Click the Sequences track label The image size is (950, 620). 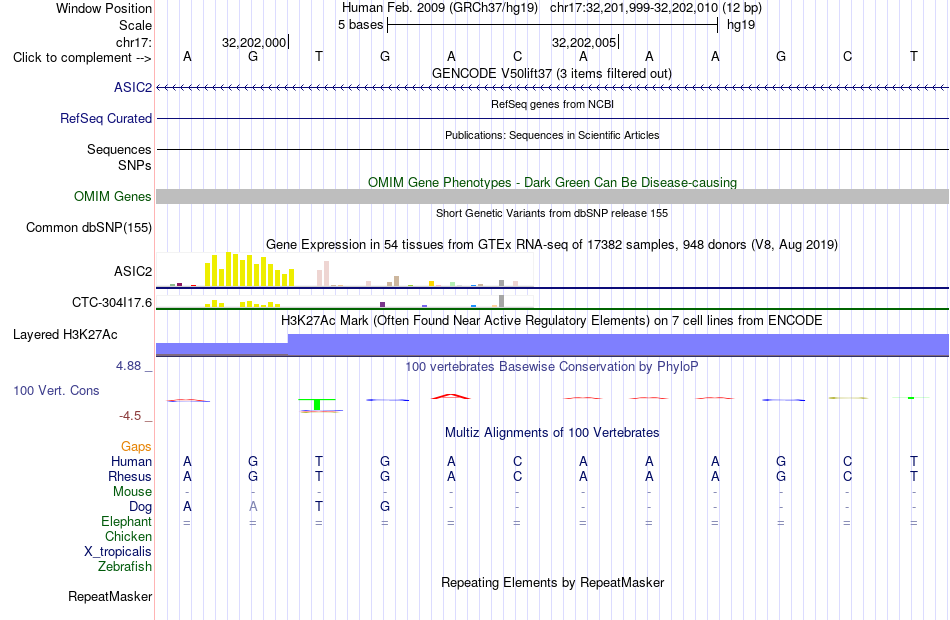pyautogui.click(x=119, y=150)
